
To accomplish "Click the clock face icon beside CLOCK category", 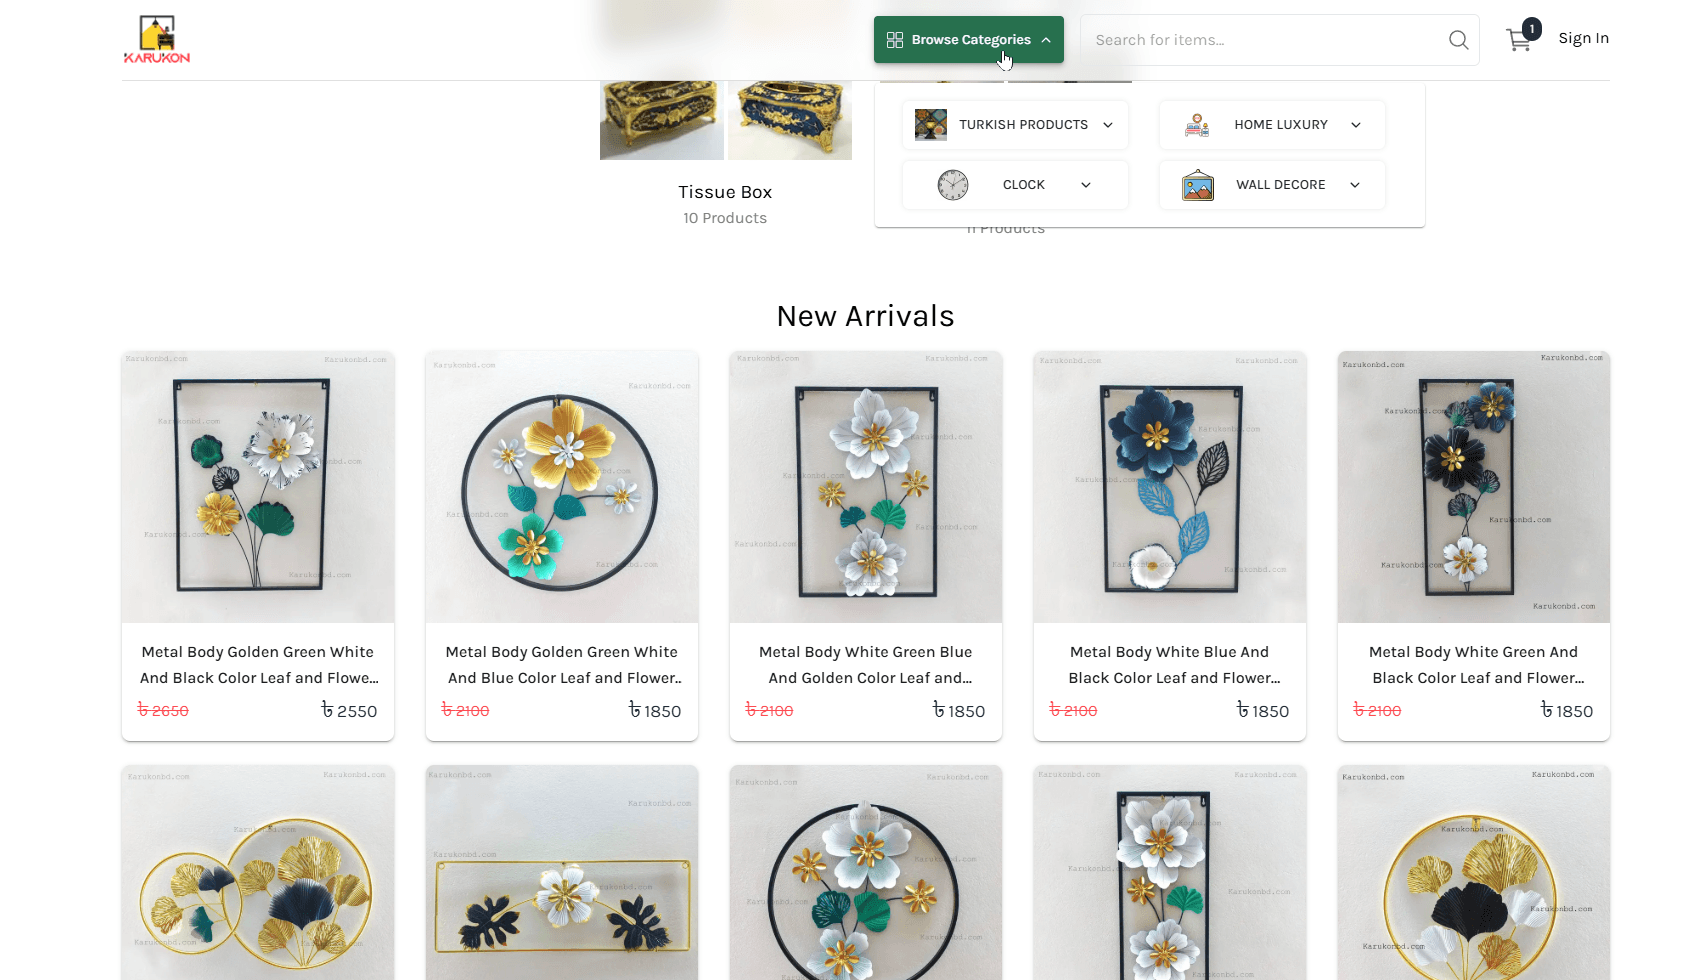I will (951, 184).
